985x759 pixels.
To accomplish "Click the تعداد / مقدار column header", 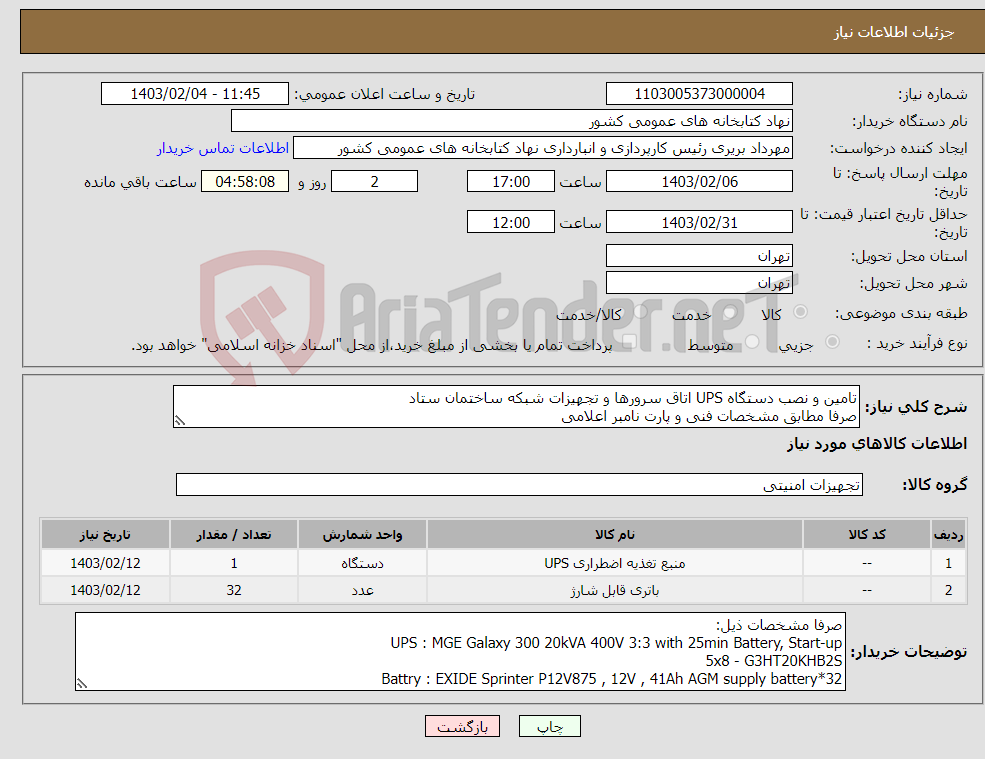I will 234,534.
